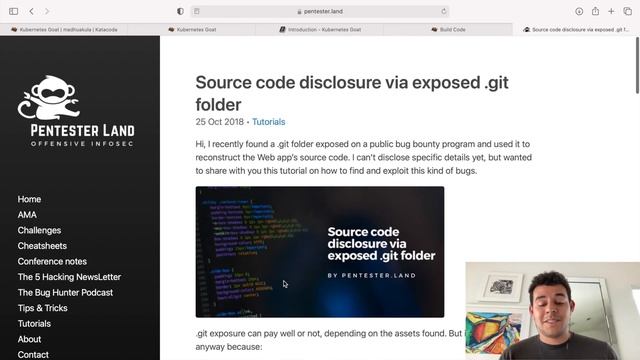
Task: Open the Home link in sidebar
Action: tap(29, 199)
